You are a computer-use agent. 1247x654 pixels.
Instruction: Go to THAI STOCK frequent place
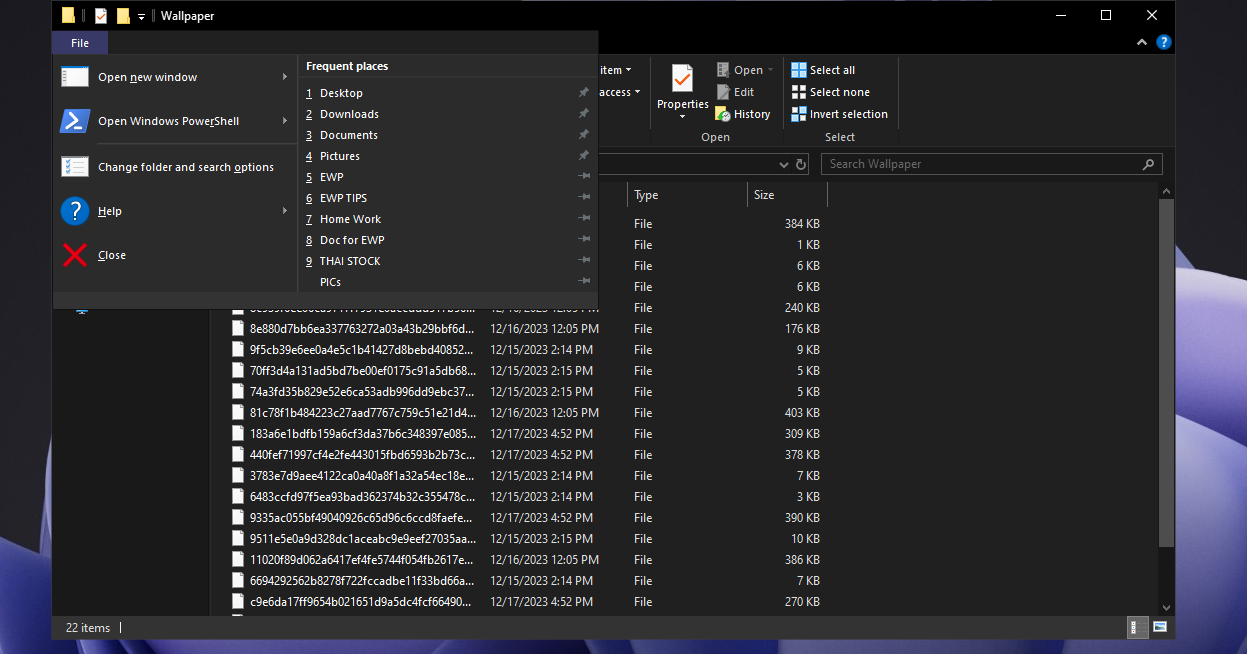point(448,261)
